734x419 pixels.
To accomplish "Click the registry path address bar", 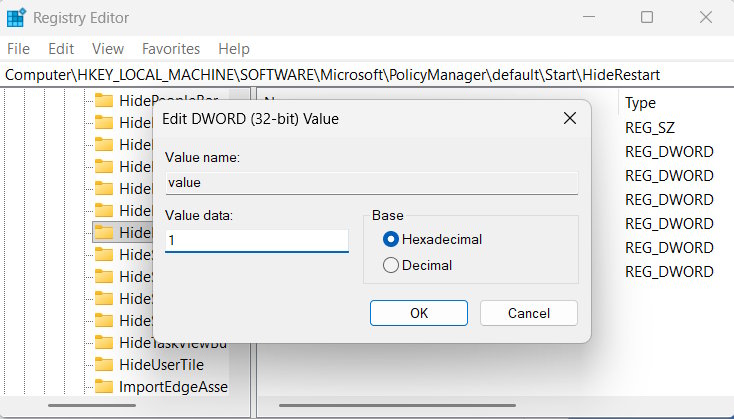I will tap(367, 75).
